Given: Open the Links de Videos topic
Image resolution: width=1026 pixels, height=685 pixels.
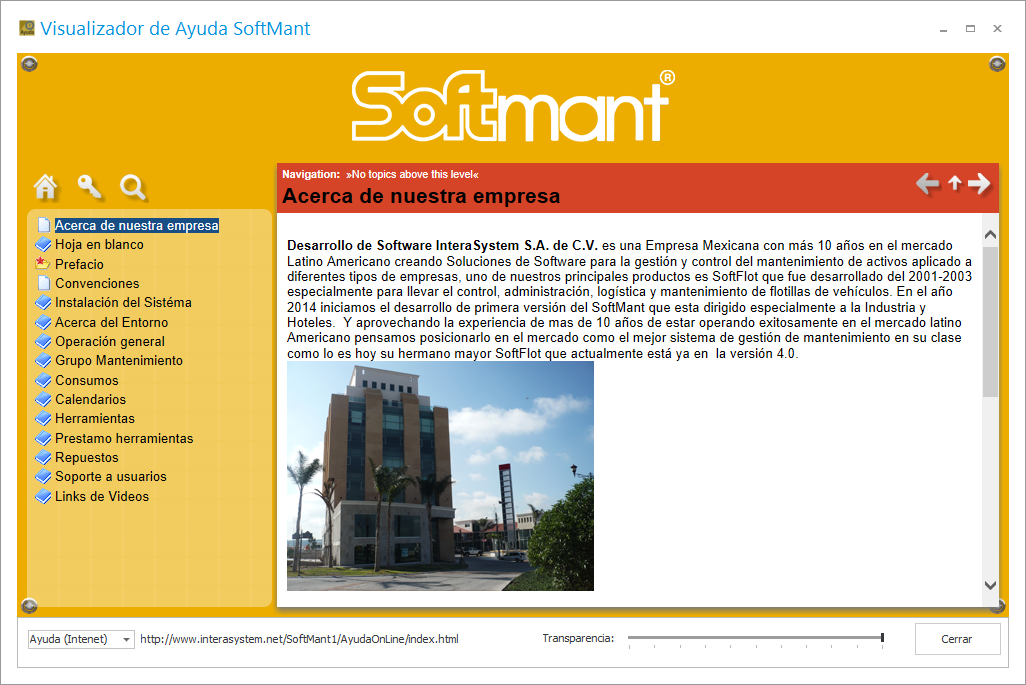Looking at the screenshot, I should [x=101, y=496].
